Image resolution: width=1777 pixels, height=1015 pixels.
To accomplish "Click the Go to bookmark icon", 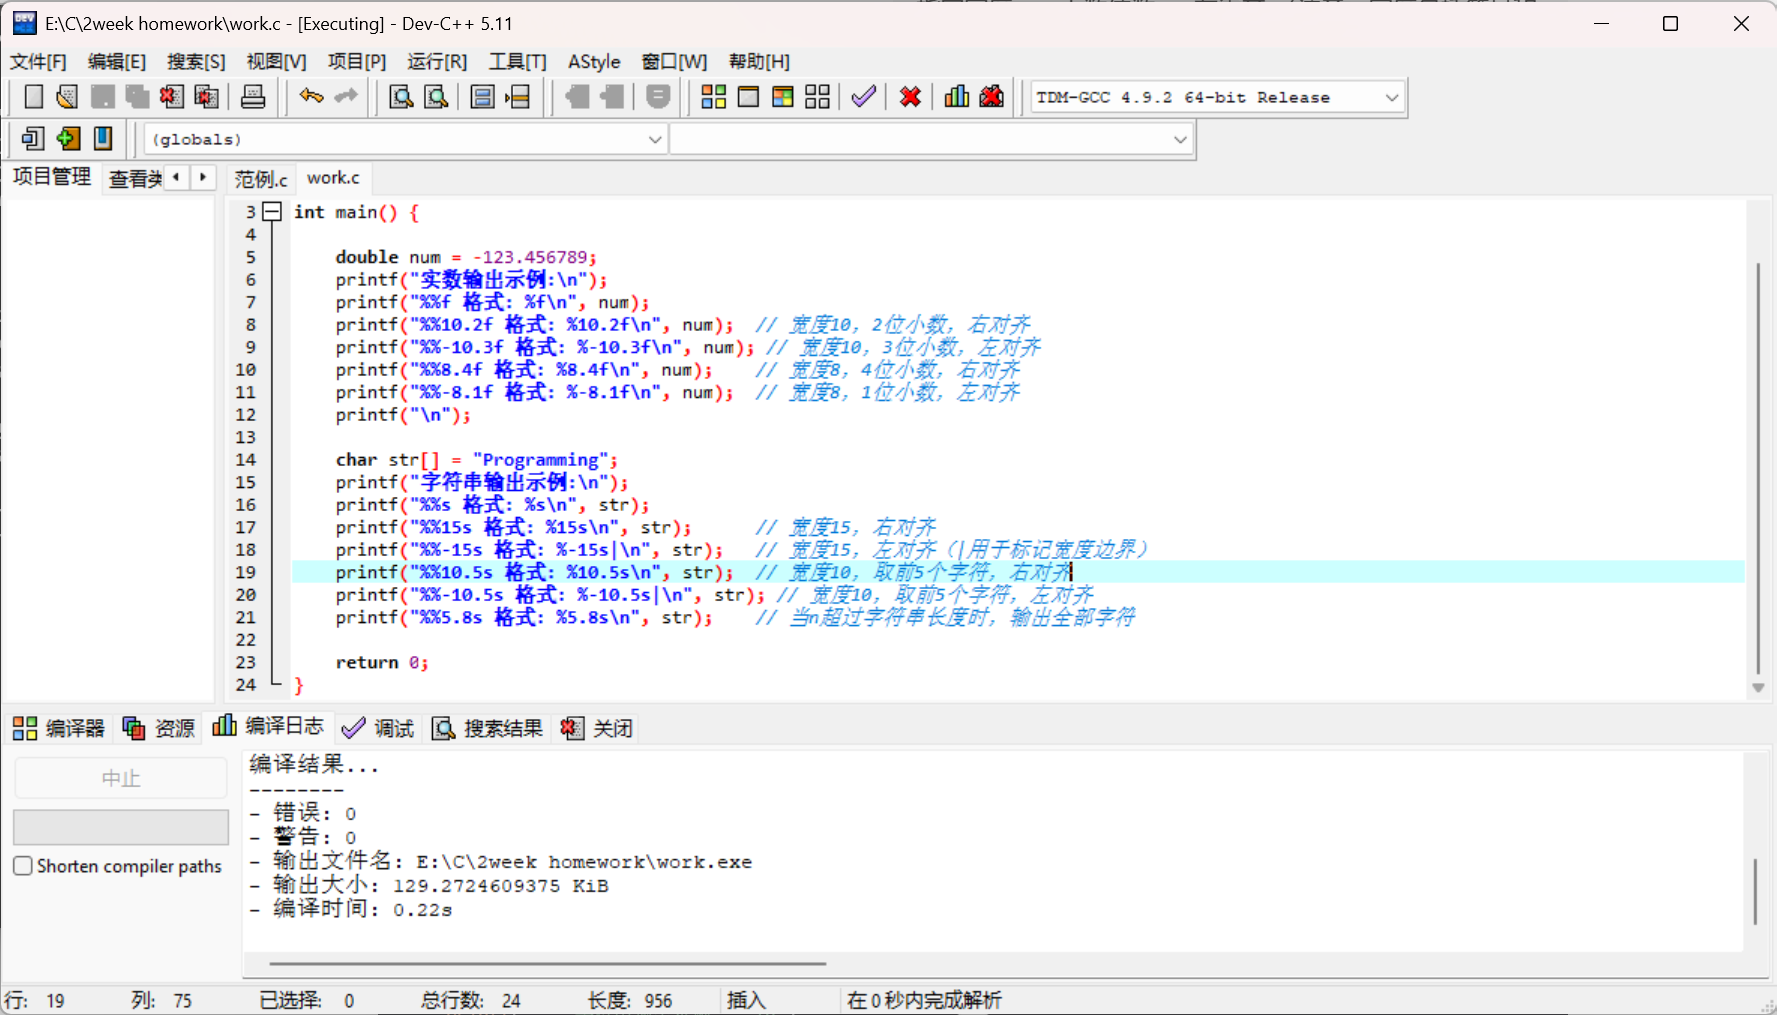I will (x=103, y=138).
